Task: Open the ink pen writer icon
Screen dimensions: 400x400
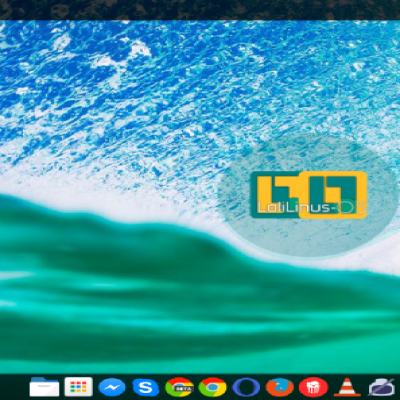Action: point(382,387)
